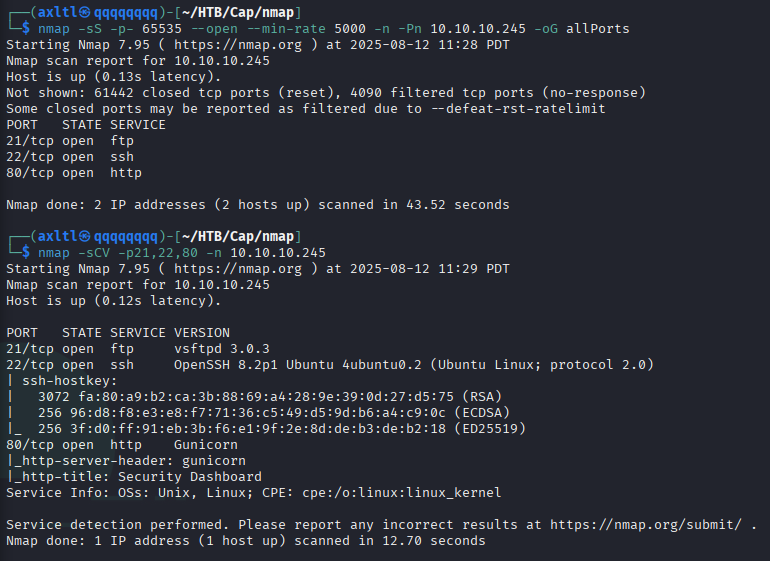
Task: Click the ECDSA hostkey fingerprint line
Action: (x=274, y=413)
